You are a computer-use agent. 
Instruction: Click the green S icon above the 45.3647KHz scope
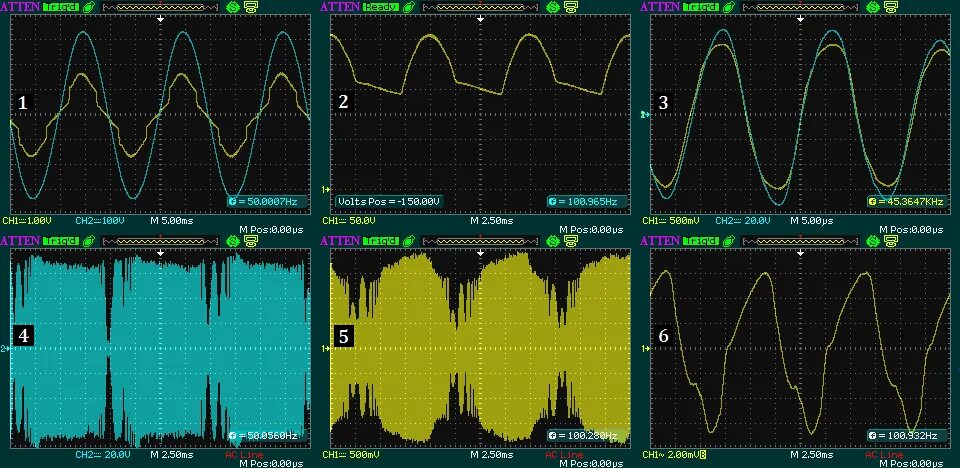tap(872, 7)
